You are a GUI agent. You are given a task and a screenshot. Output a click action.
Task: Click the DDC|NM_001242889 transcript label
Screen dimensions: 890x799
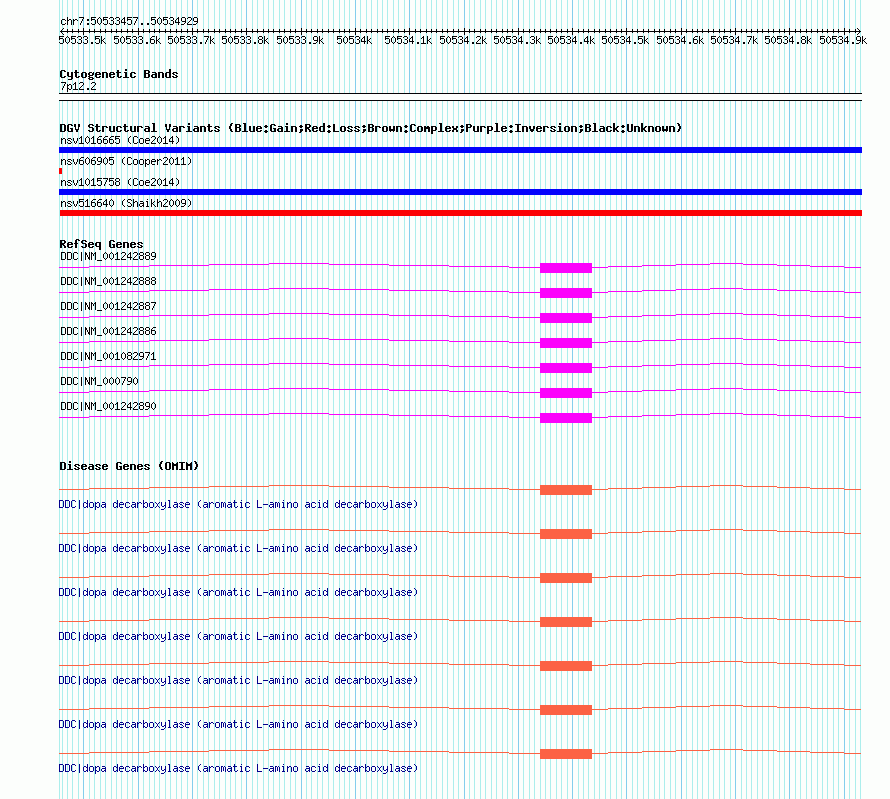point(108,256)
